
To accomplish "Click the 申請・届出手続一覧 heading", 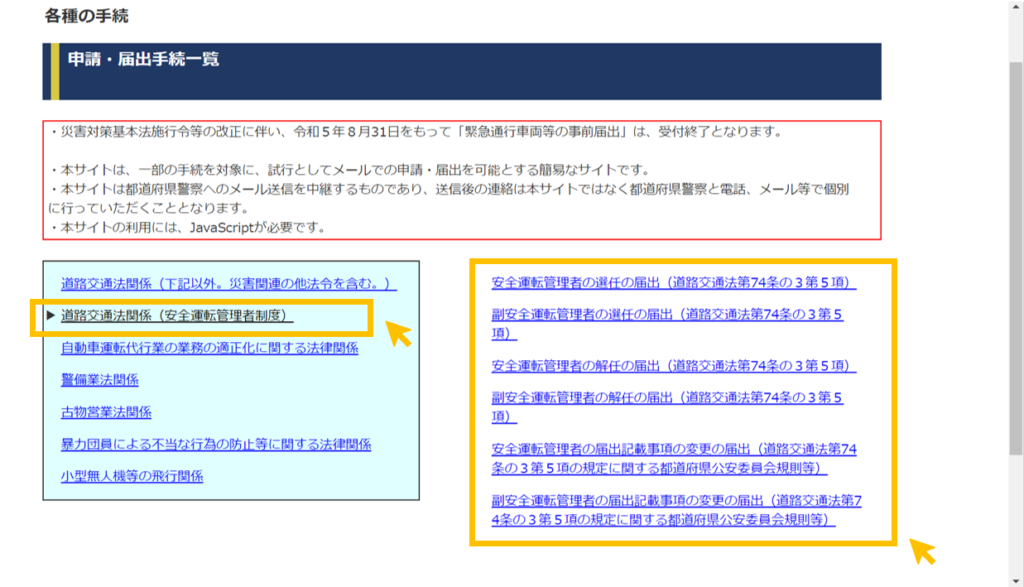I will 143,59.
